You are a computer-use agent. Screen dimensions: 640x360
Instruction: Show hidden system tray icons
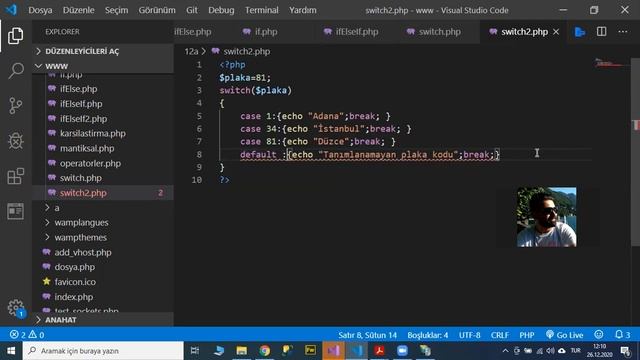tap(505, 351)
